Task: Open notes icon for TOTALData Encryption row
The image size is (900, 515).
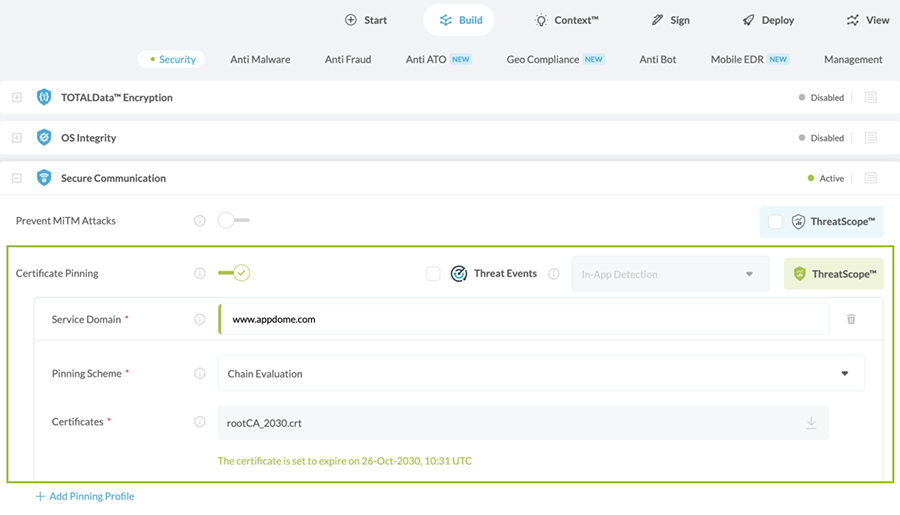Action: tap(870, 98)
